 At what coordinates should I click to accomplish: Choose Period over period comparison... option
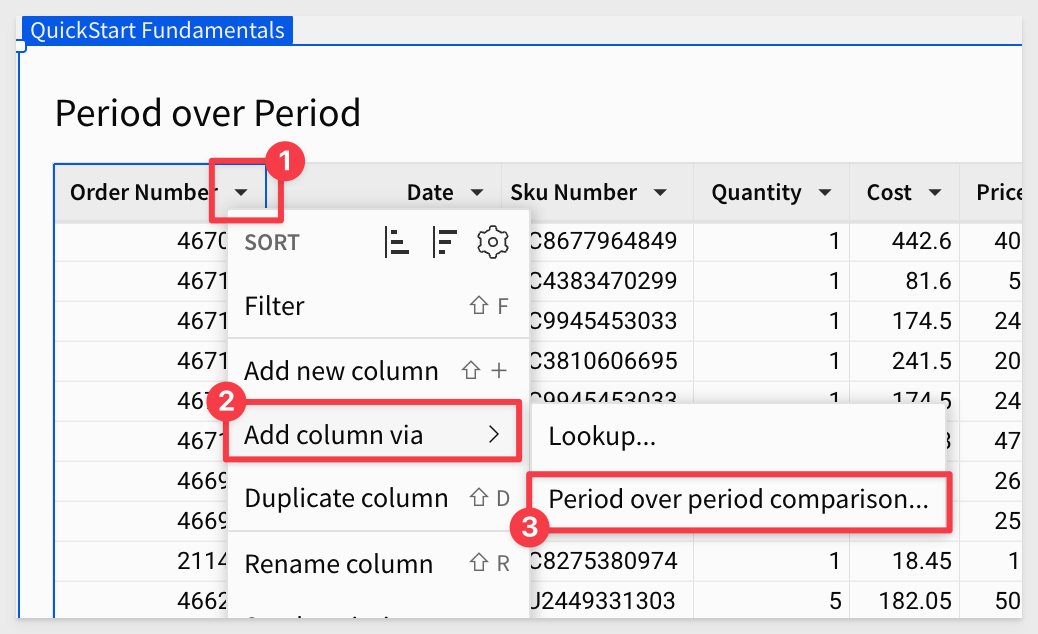tap(738, 500)
